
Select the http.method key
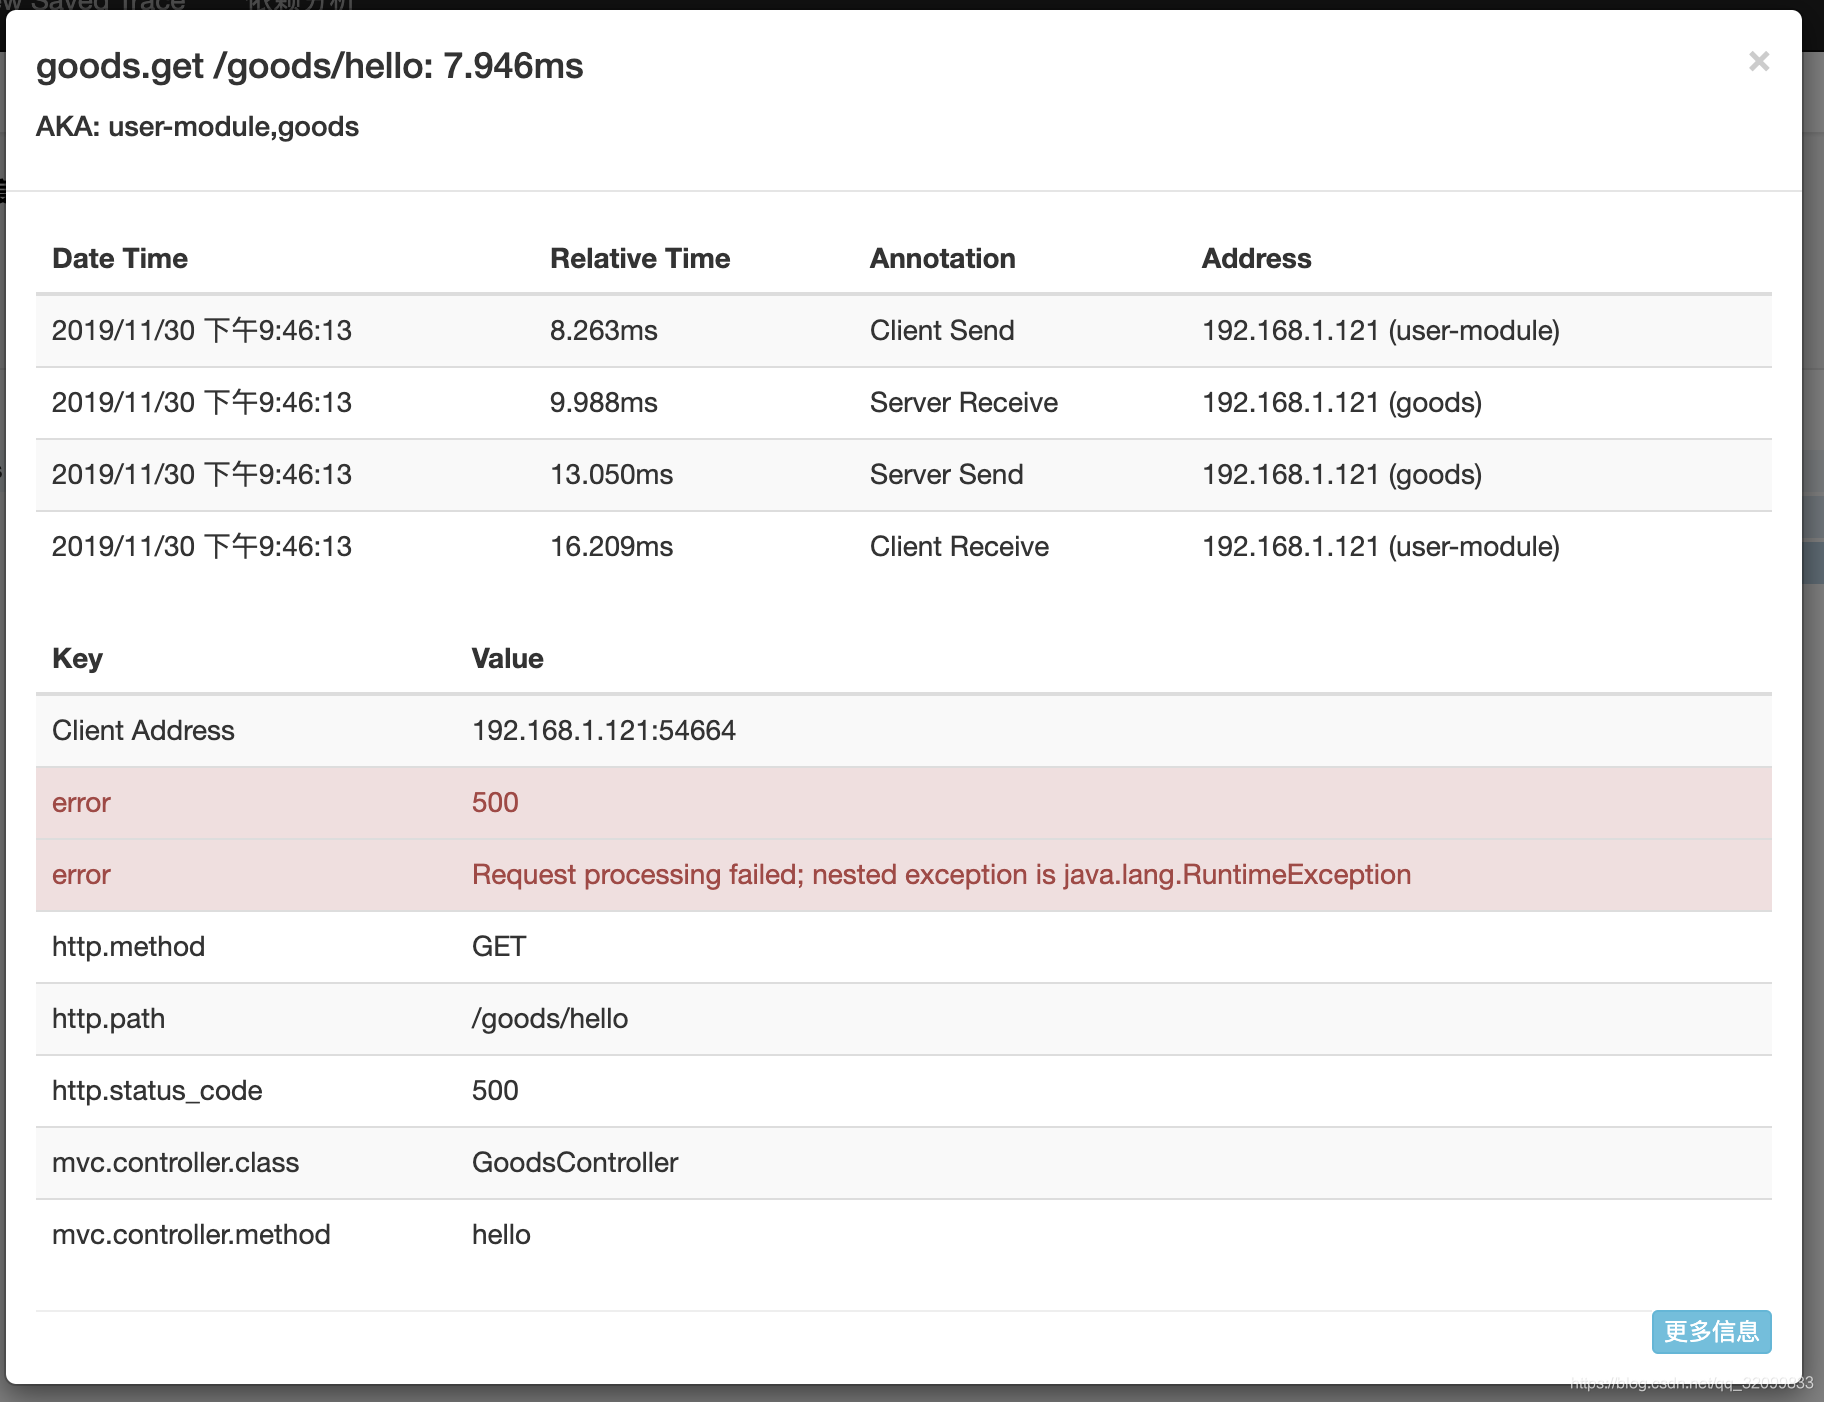click(x=128, y=947)
